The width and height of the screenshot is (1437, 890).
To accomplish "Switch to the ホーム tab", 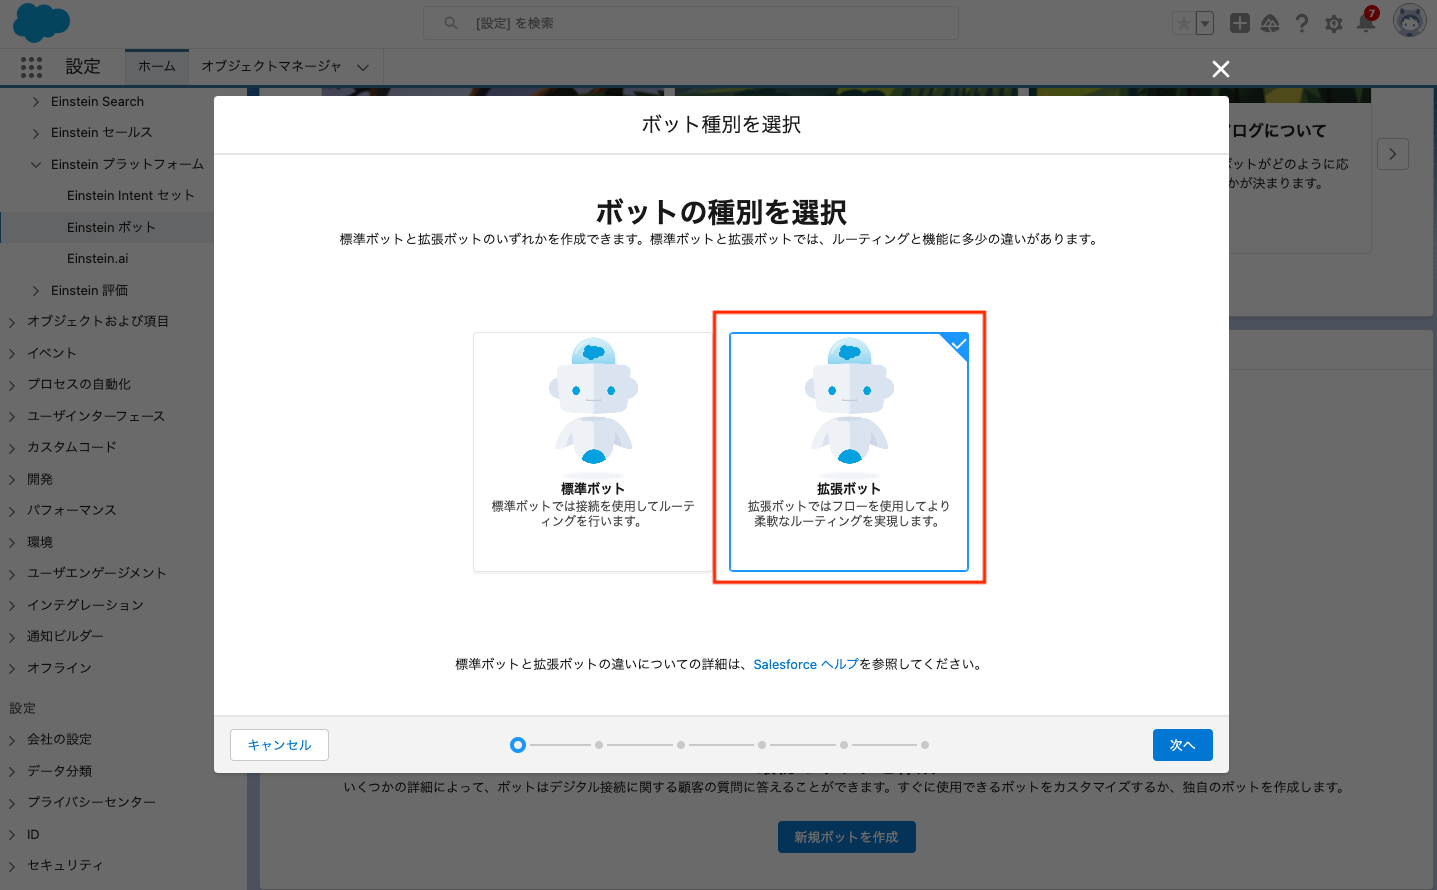I will tap(156, 67).
